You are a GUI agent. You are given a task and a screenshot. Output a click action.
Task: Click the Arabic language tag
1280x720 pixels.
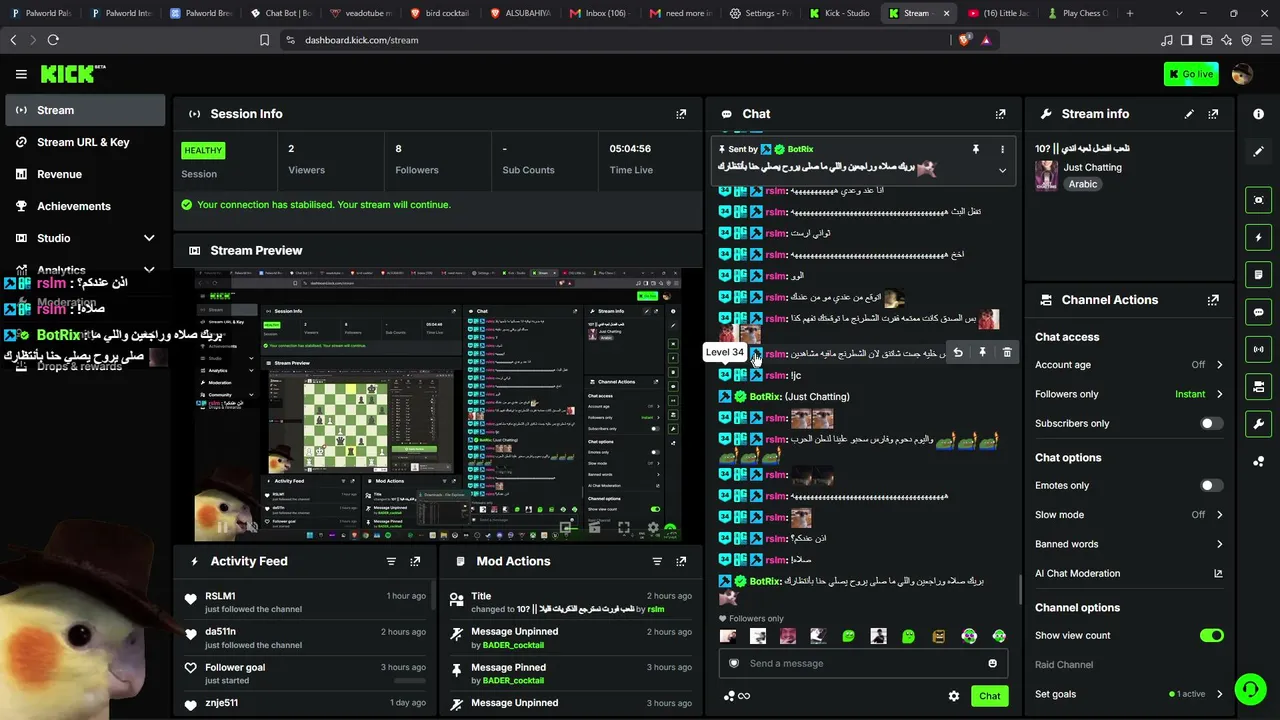(x=1083, y=184)
